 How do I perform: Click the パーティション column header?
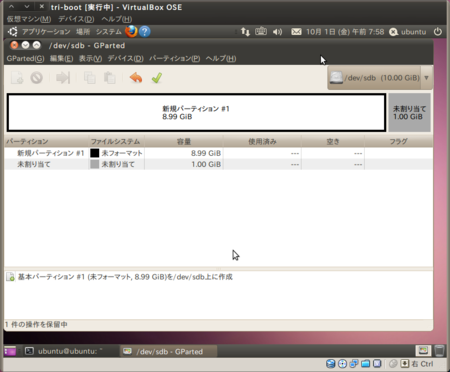[47, 141]
